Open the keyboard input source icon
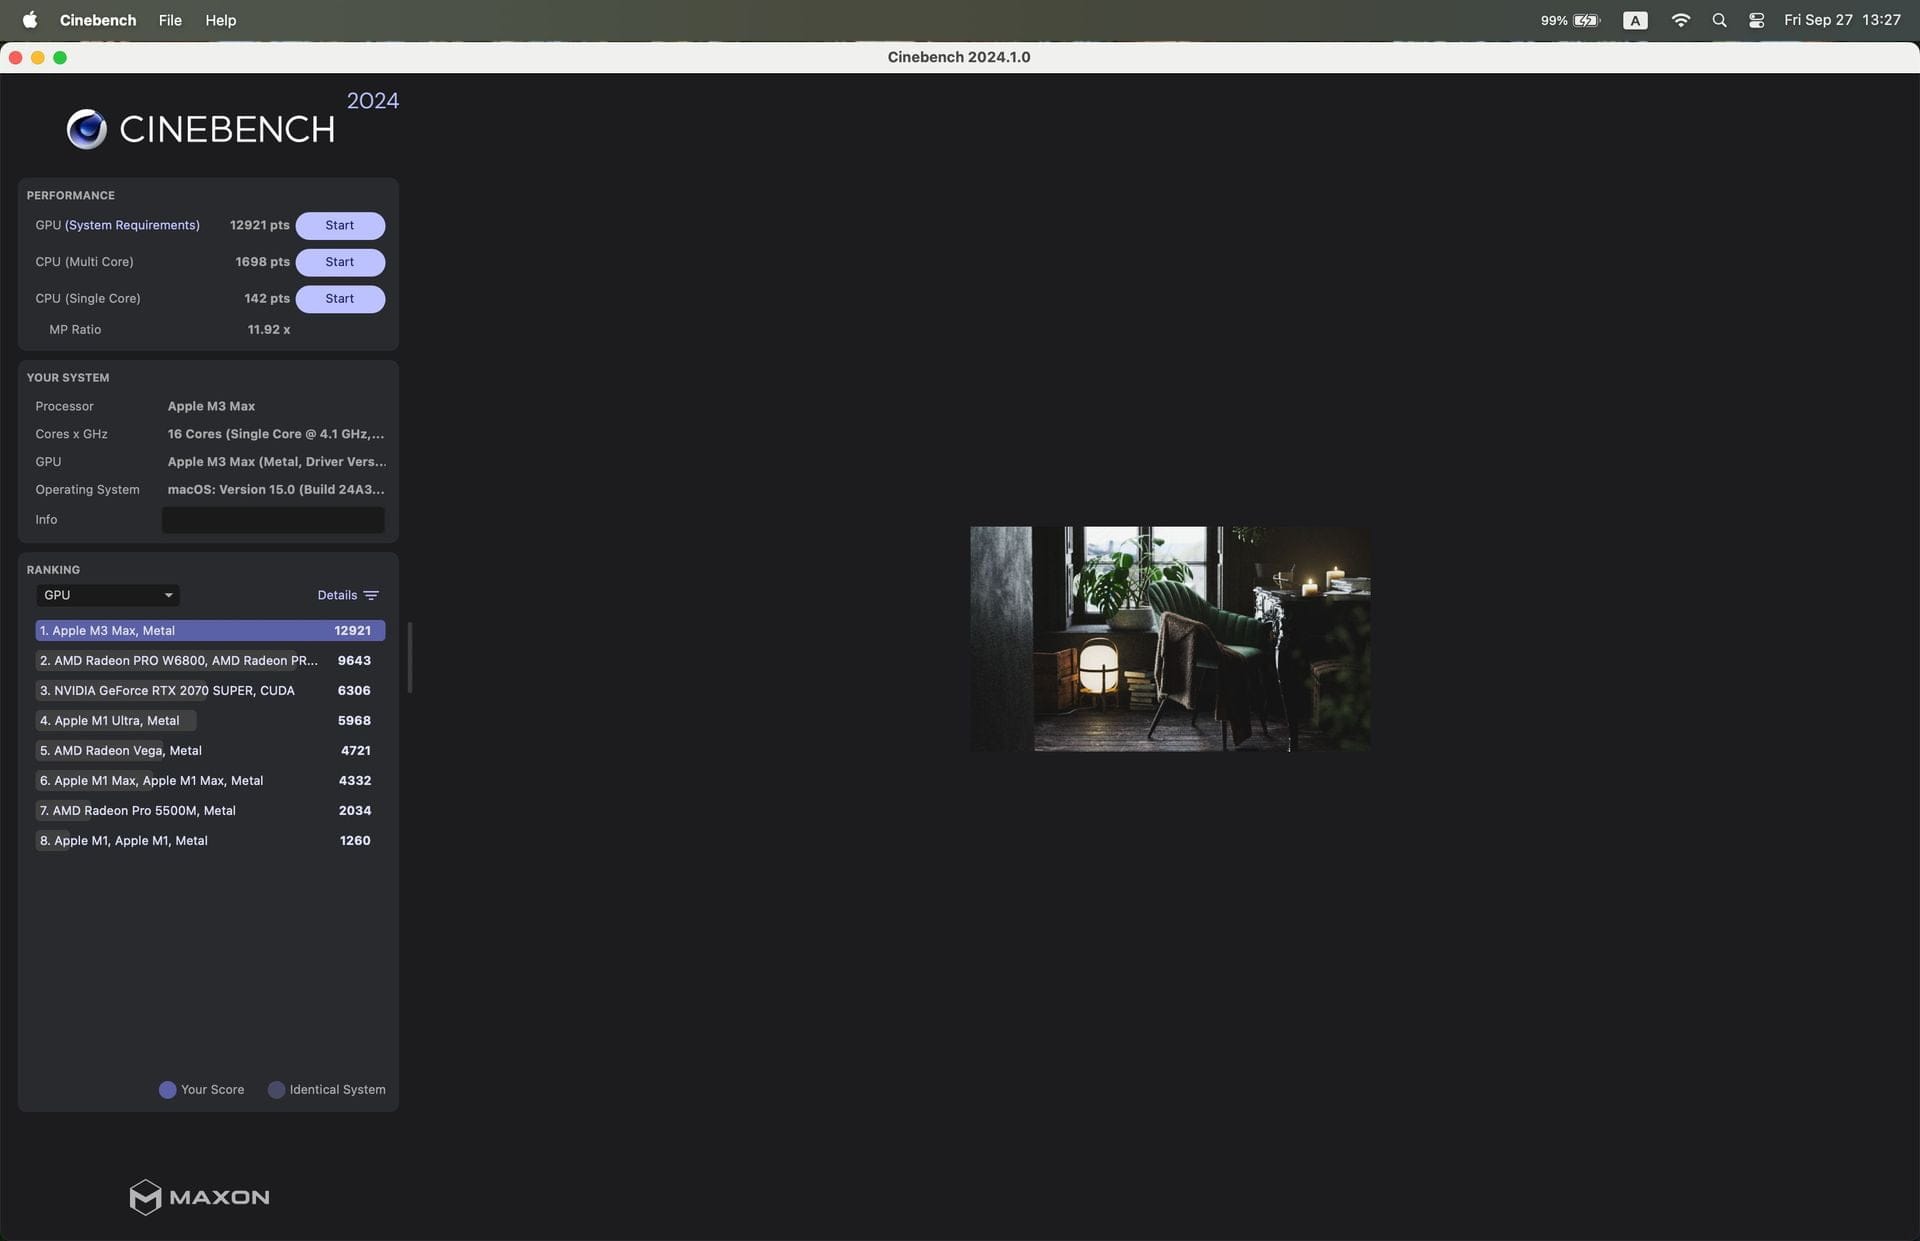 [x=1635, y=20]
